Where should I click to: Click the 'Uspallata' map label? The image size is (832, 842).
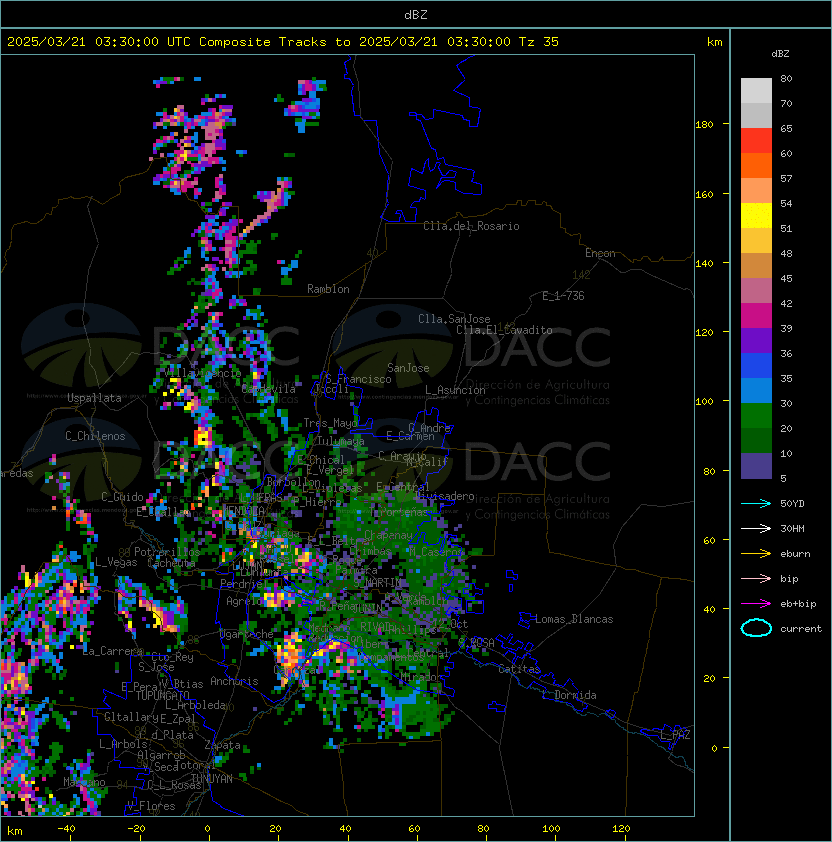(94, 398)
